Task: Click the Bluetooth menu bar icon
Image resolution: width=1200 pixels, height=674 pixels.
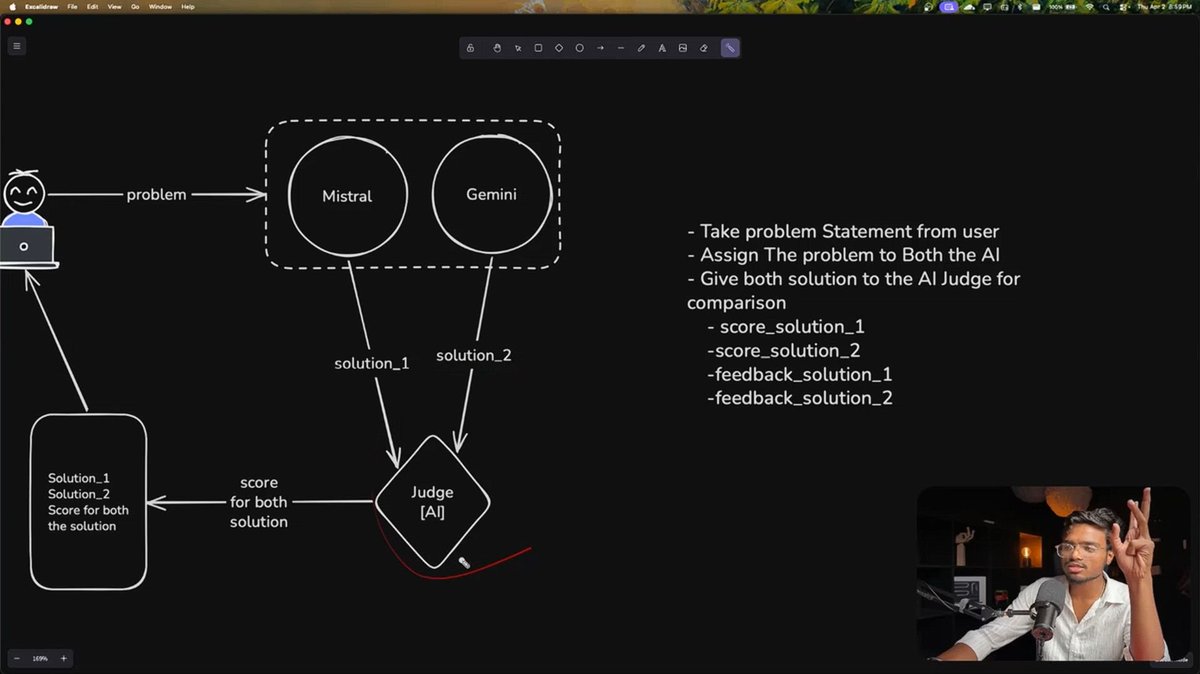Action: [1020, 7]
